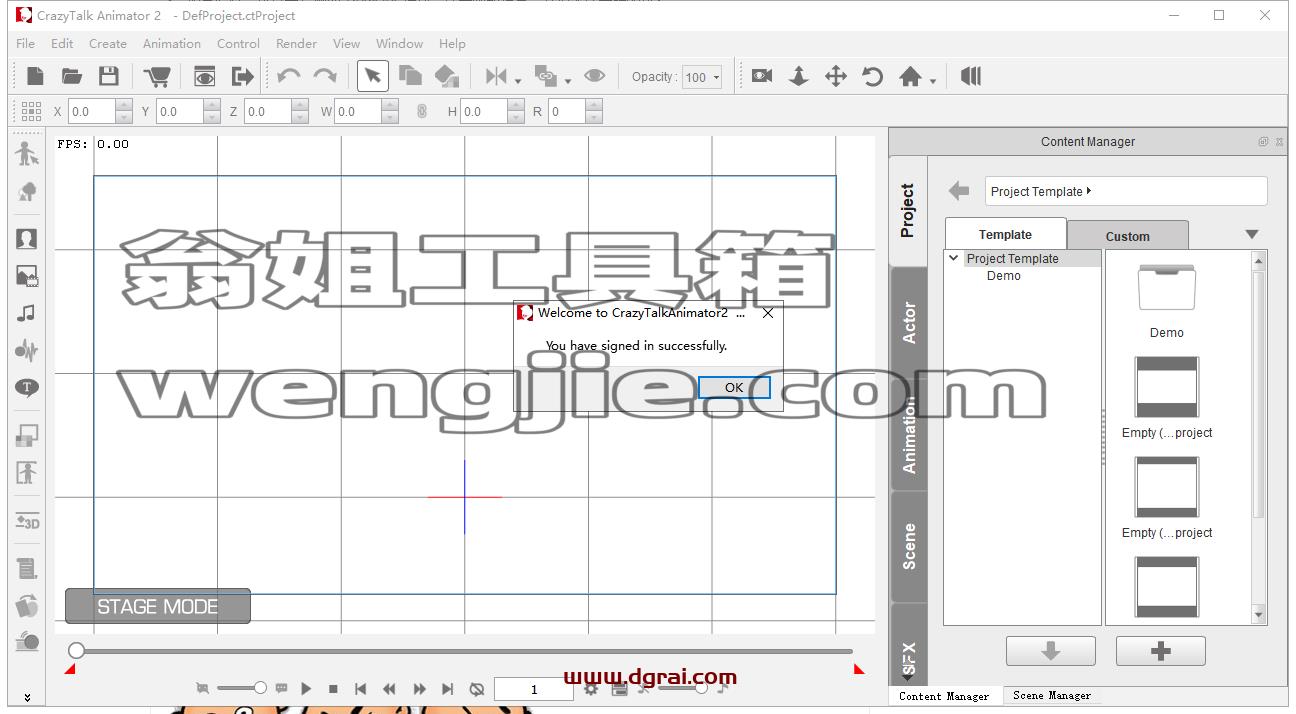Image resolution: width=1296 pixels, height=714 pixels.
Task: Click the Create Media image icon
Action: [27, 276]
